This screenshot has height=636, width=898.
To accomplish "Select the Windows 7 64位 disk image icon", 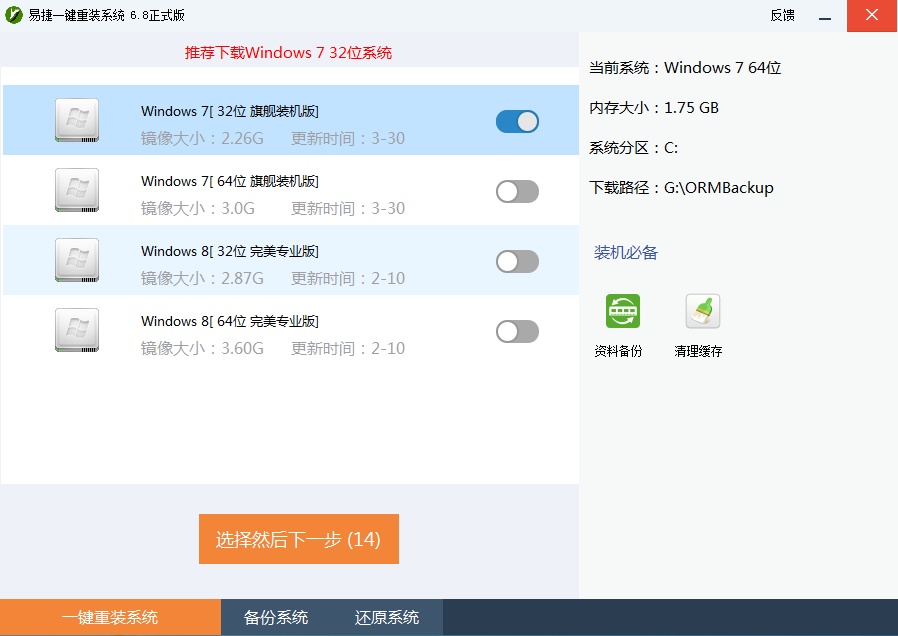I will pyautogui.click(x=77, y=190).
